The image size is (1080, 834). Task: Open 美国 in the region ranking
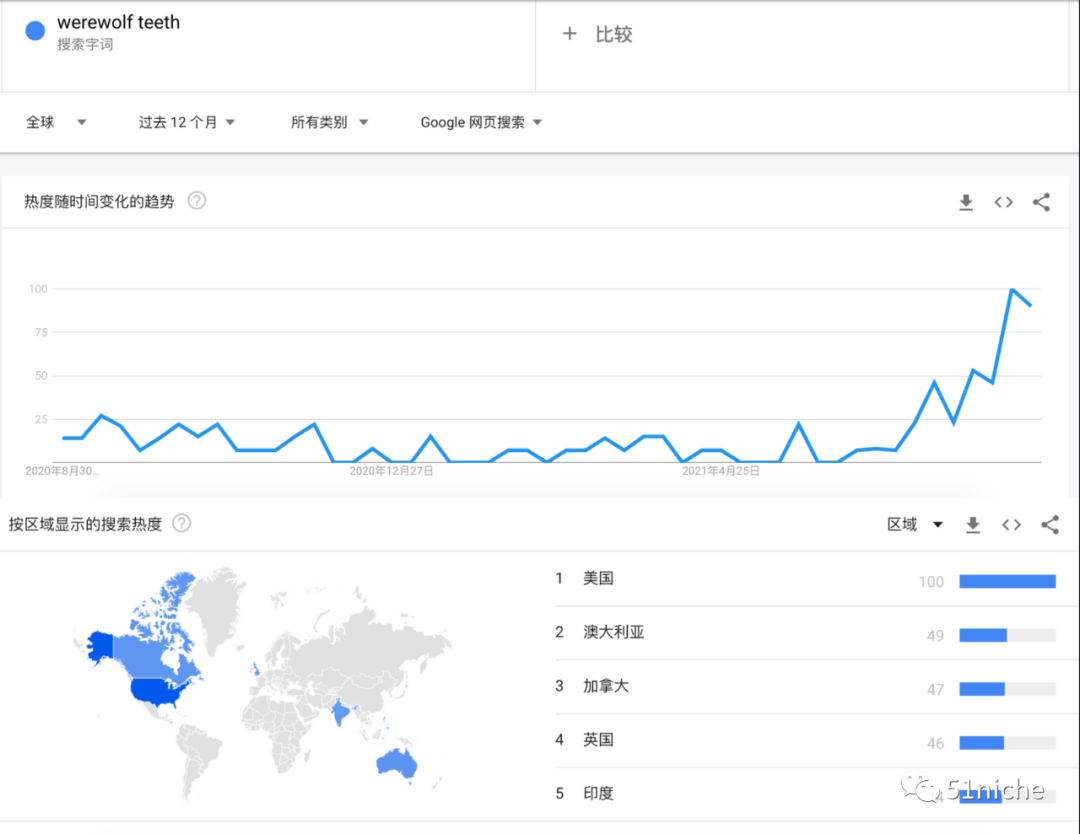pyautogui.click(x=598, y=578)
